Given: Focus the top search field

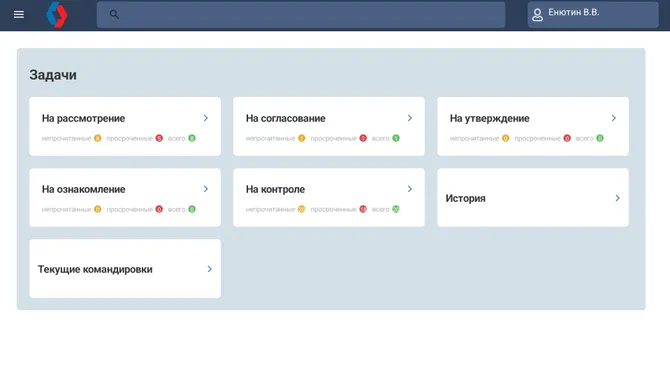Looking at the screenshot, I should [301, 15].
